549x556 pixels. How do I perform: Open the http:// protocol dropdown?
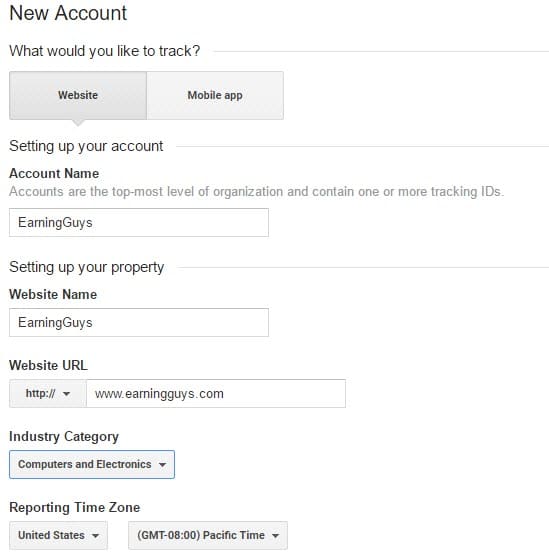click(x=48, y=393)
